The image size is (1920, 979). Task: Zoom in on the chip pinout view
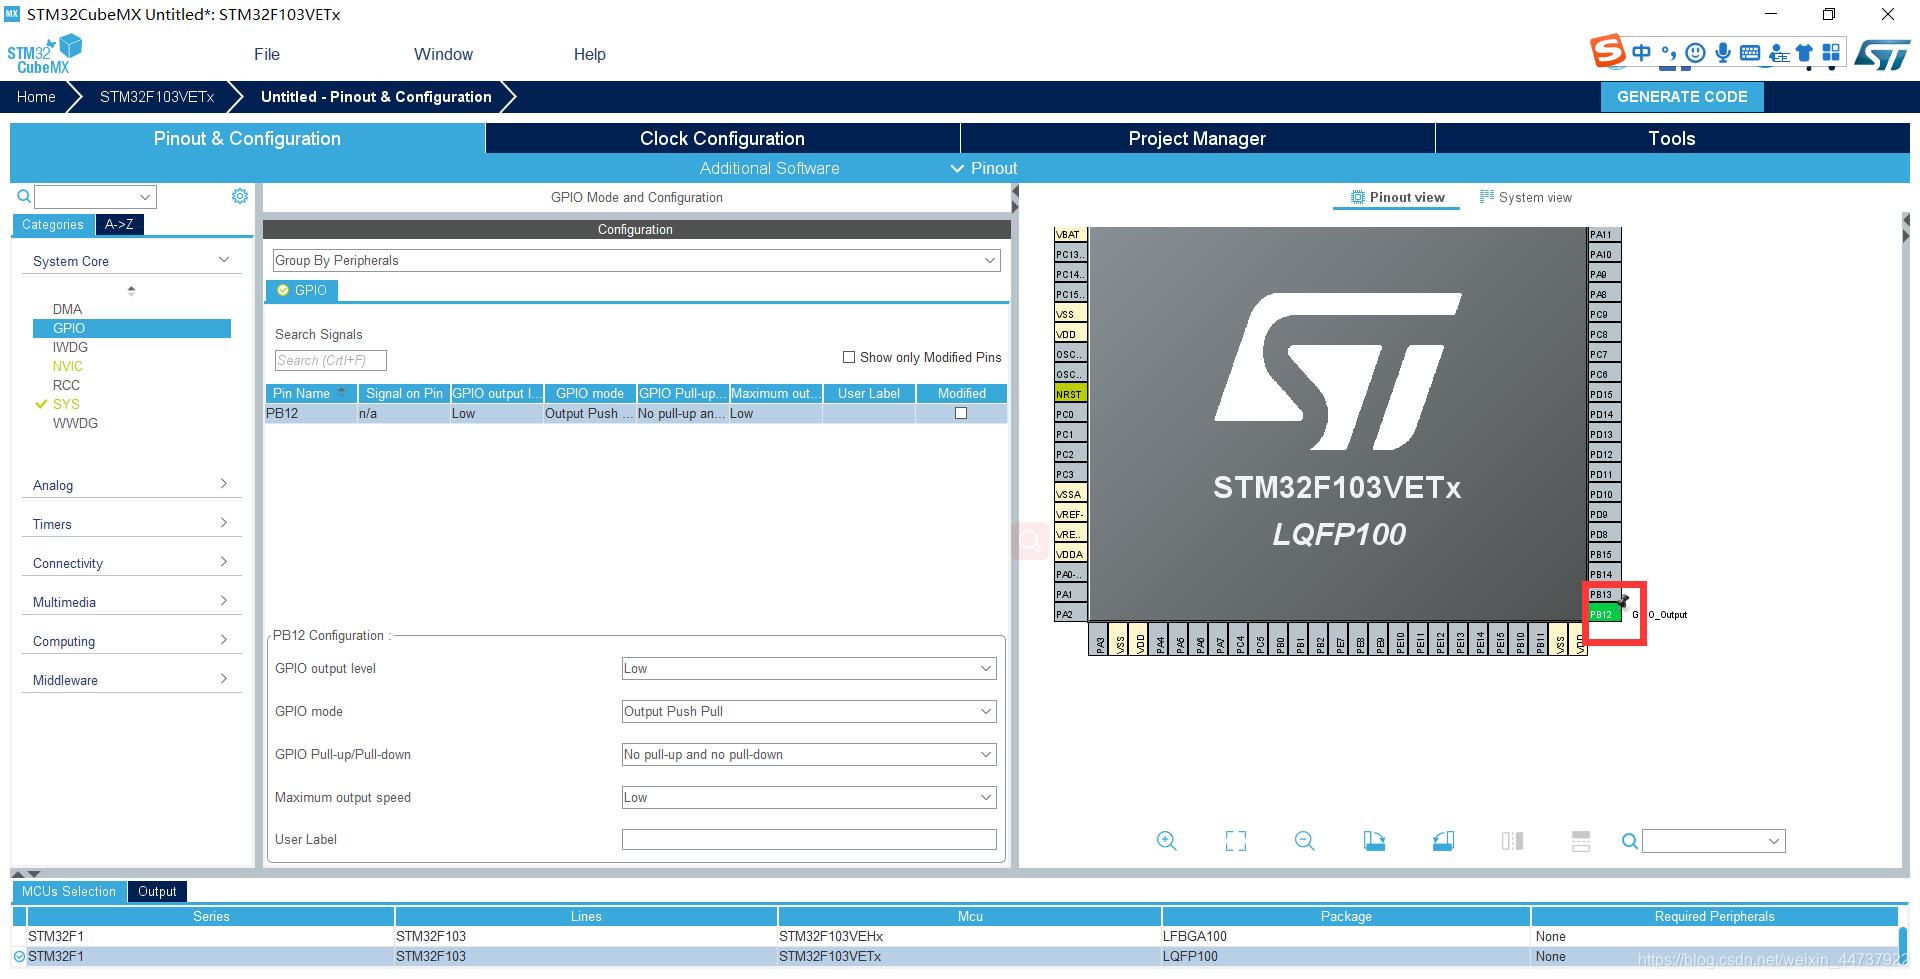click(x=1166, y=841)
